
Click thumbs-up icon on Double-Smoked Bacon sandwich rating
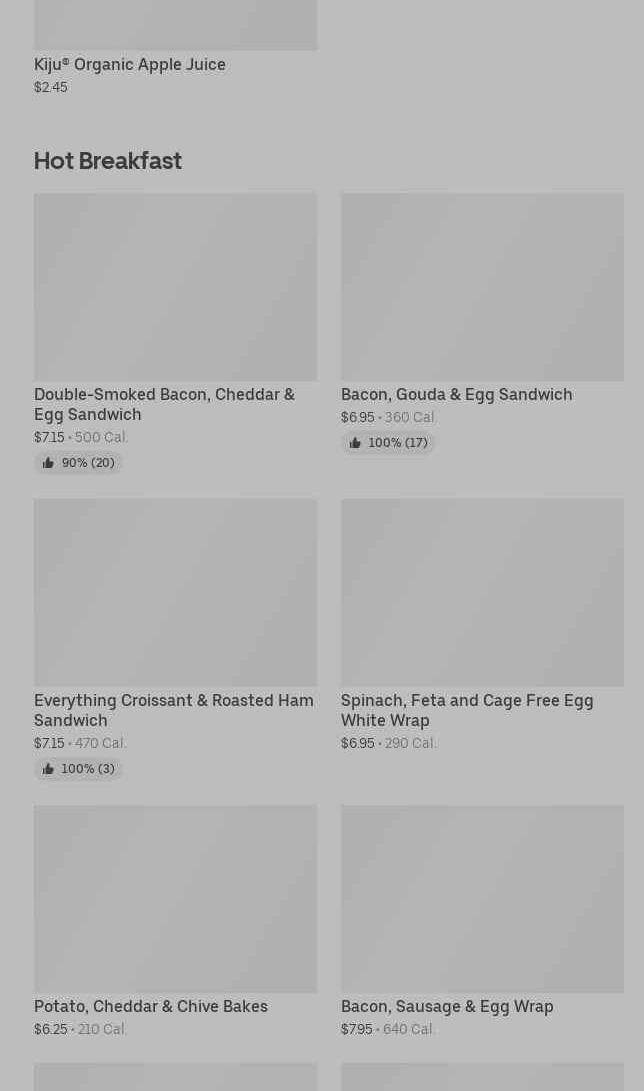[48, 463]
